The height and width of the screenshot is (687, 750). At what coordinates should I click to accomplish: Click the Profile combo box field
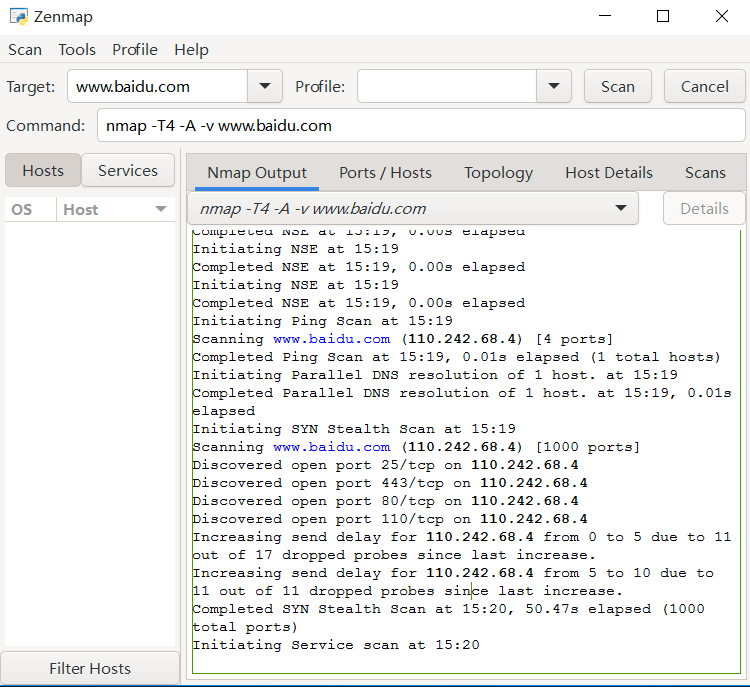click(x=447, y=87)
